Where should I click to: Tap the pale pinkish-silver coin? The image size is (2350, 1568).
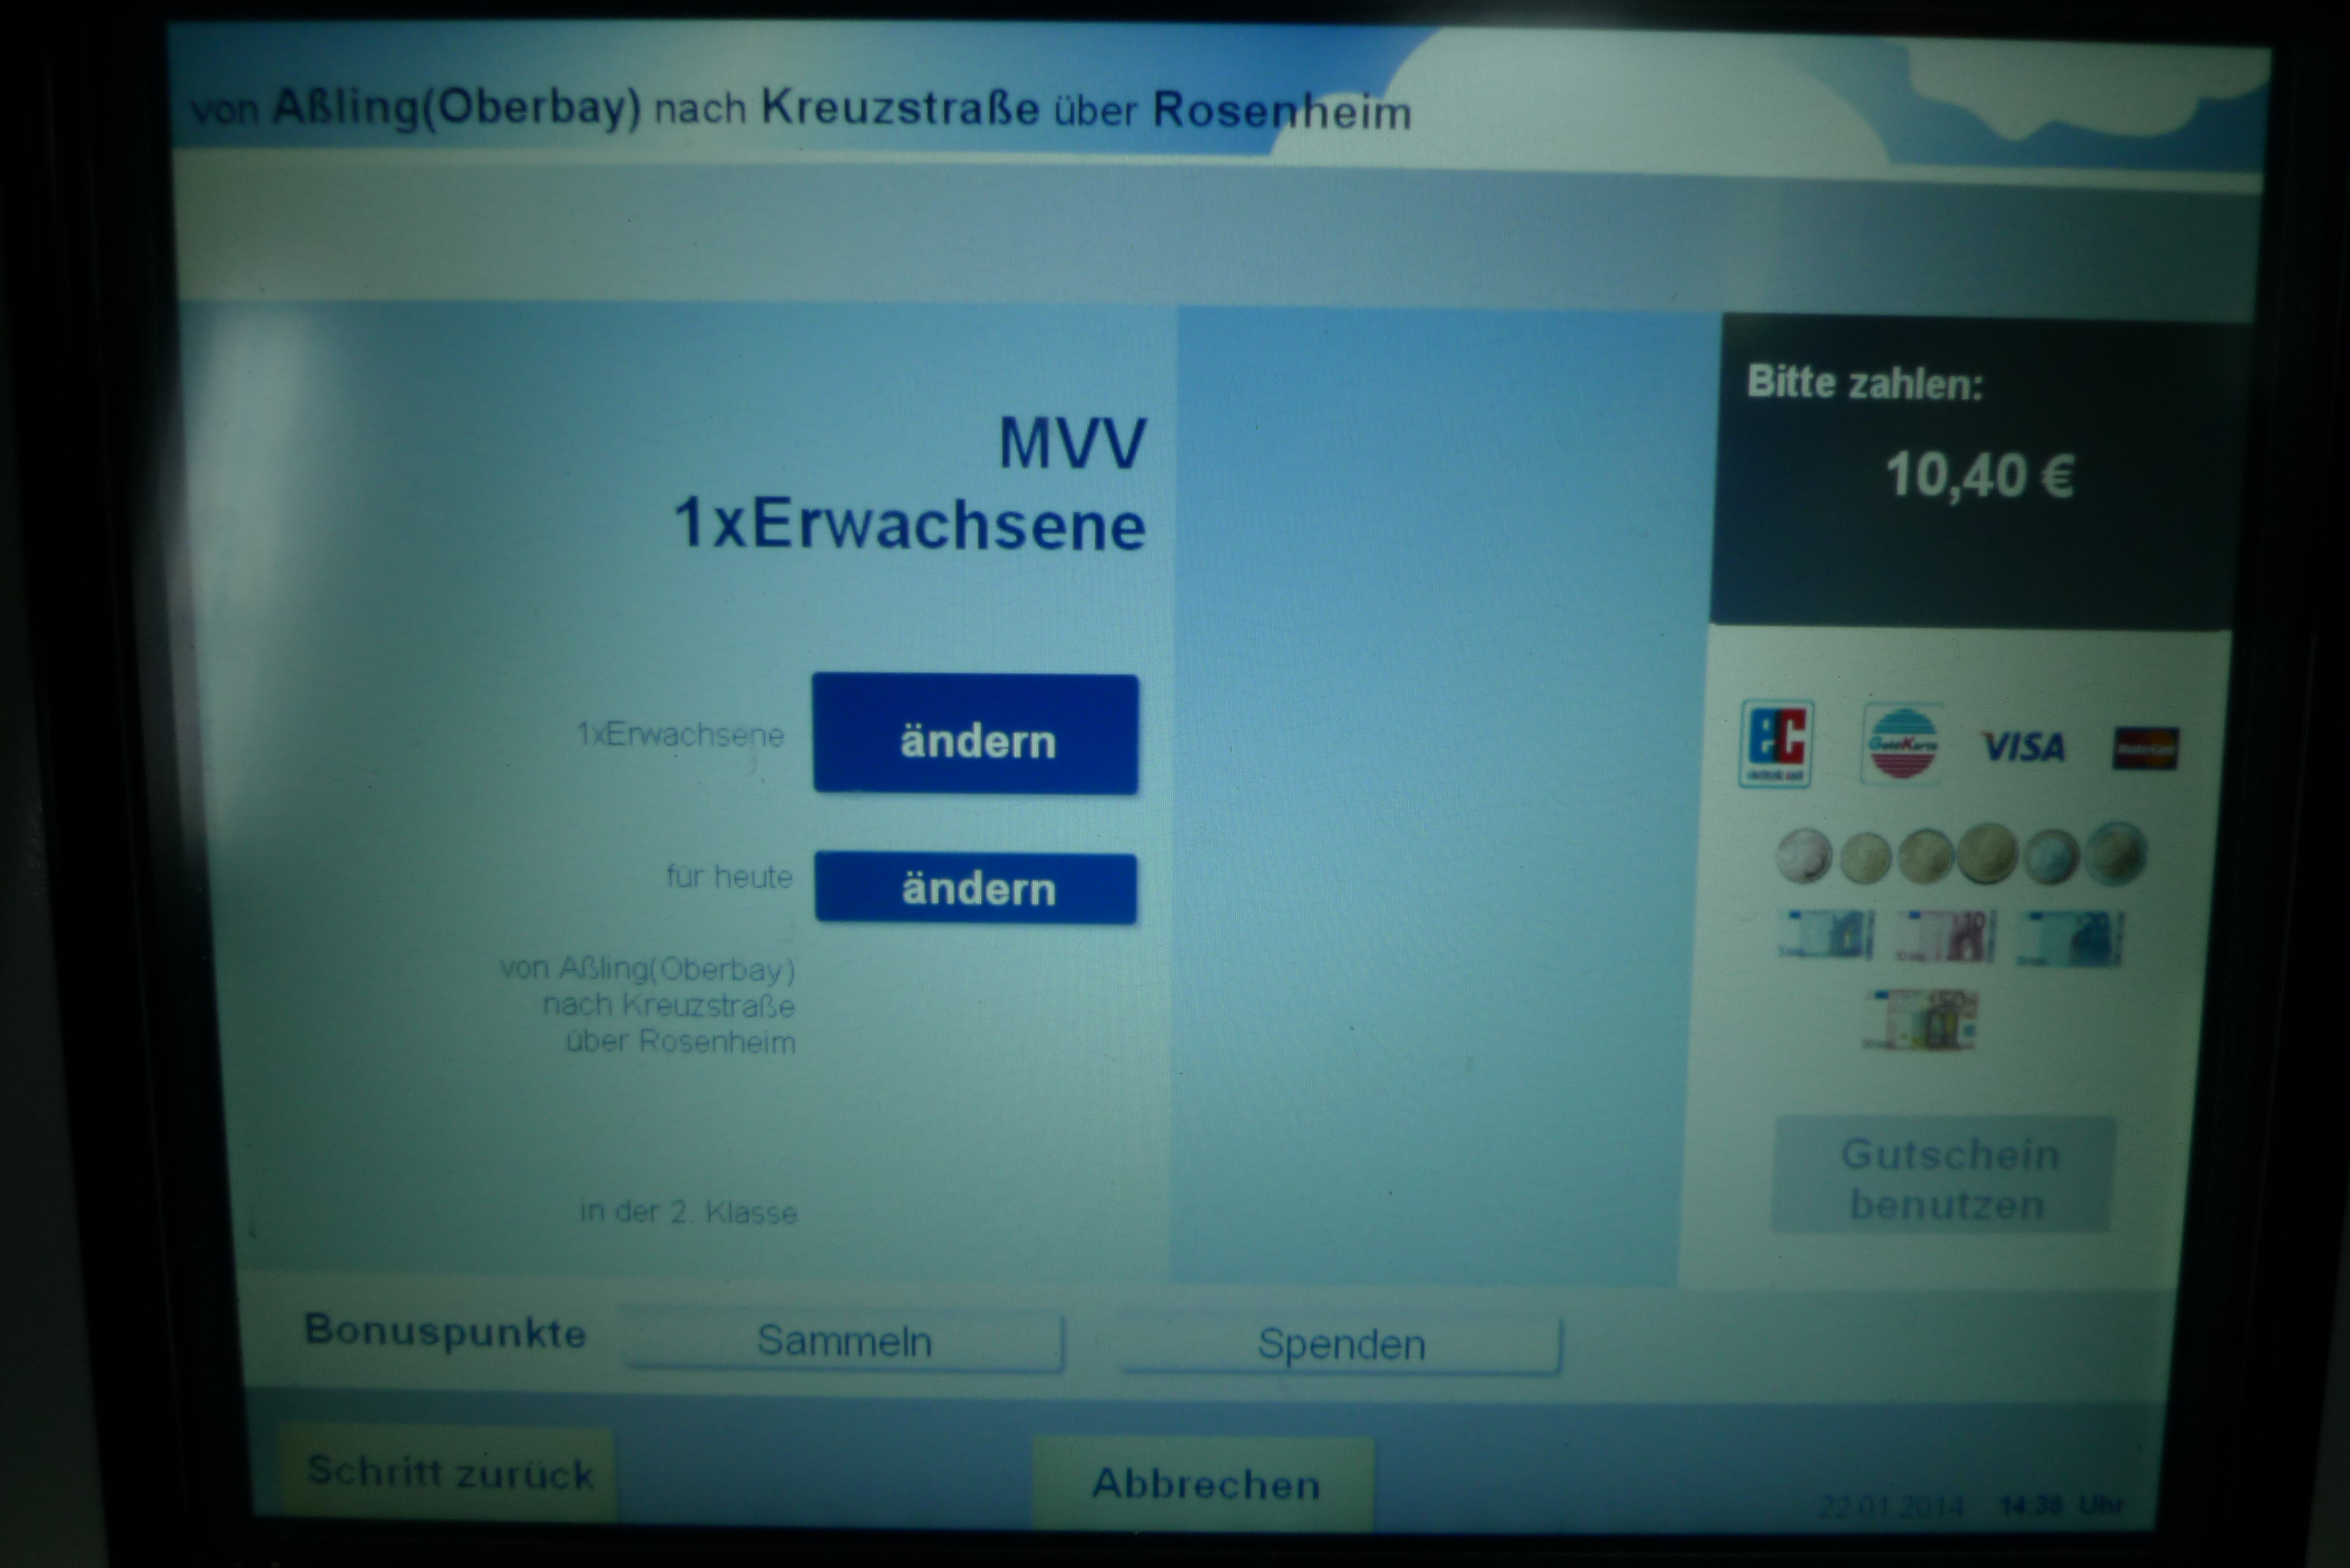coord(1804,856)
